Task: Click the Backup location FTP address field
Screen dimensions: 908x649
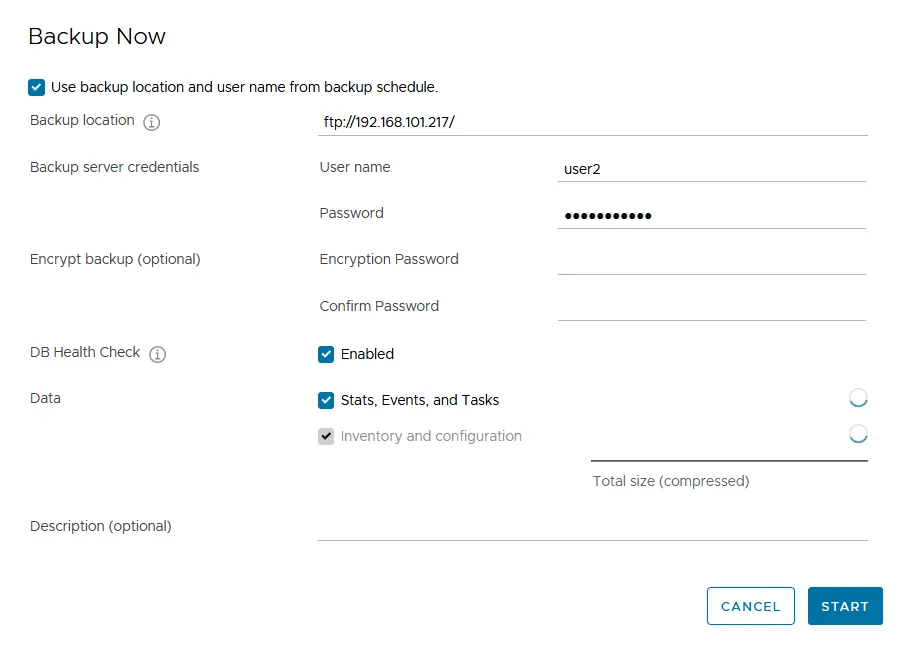Action: (592, 122)
